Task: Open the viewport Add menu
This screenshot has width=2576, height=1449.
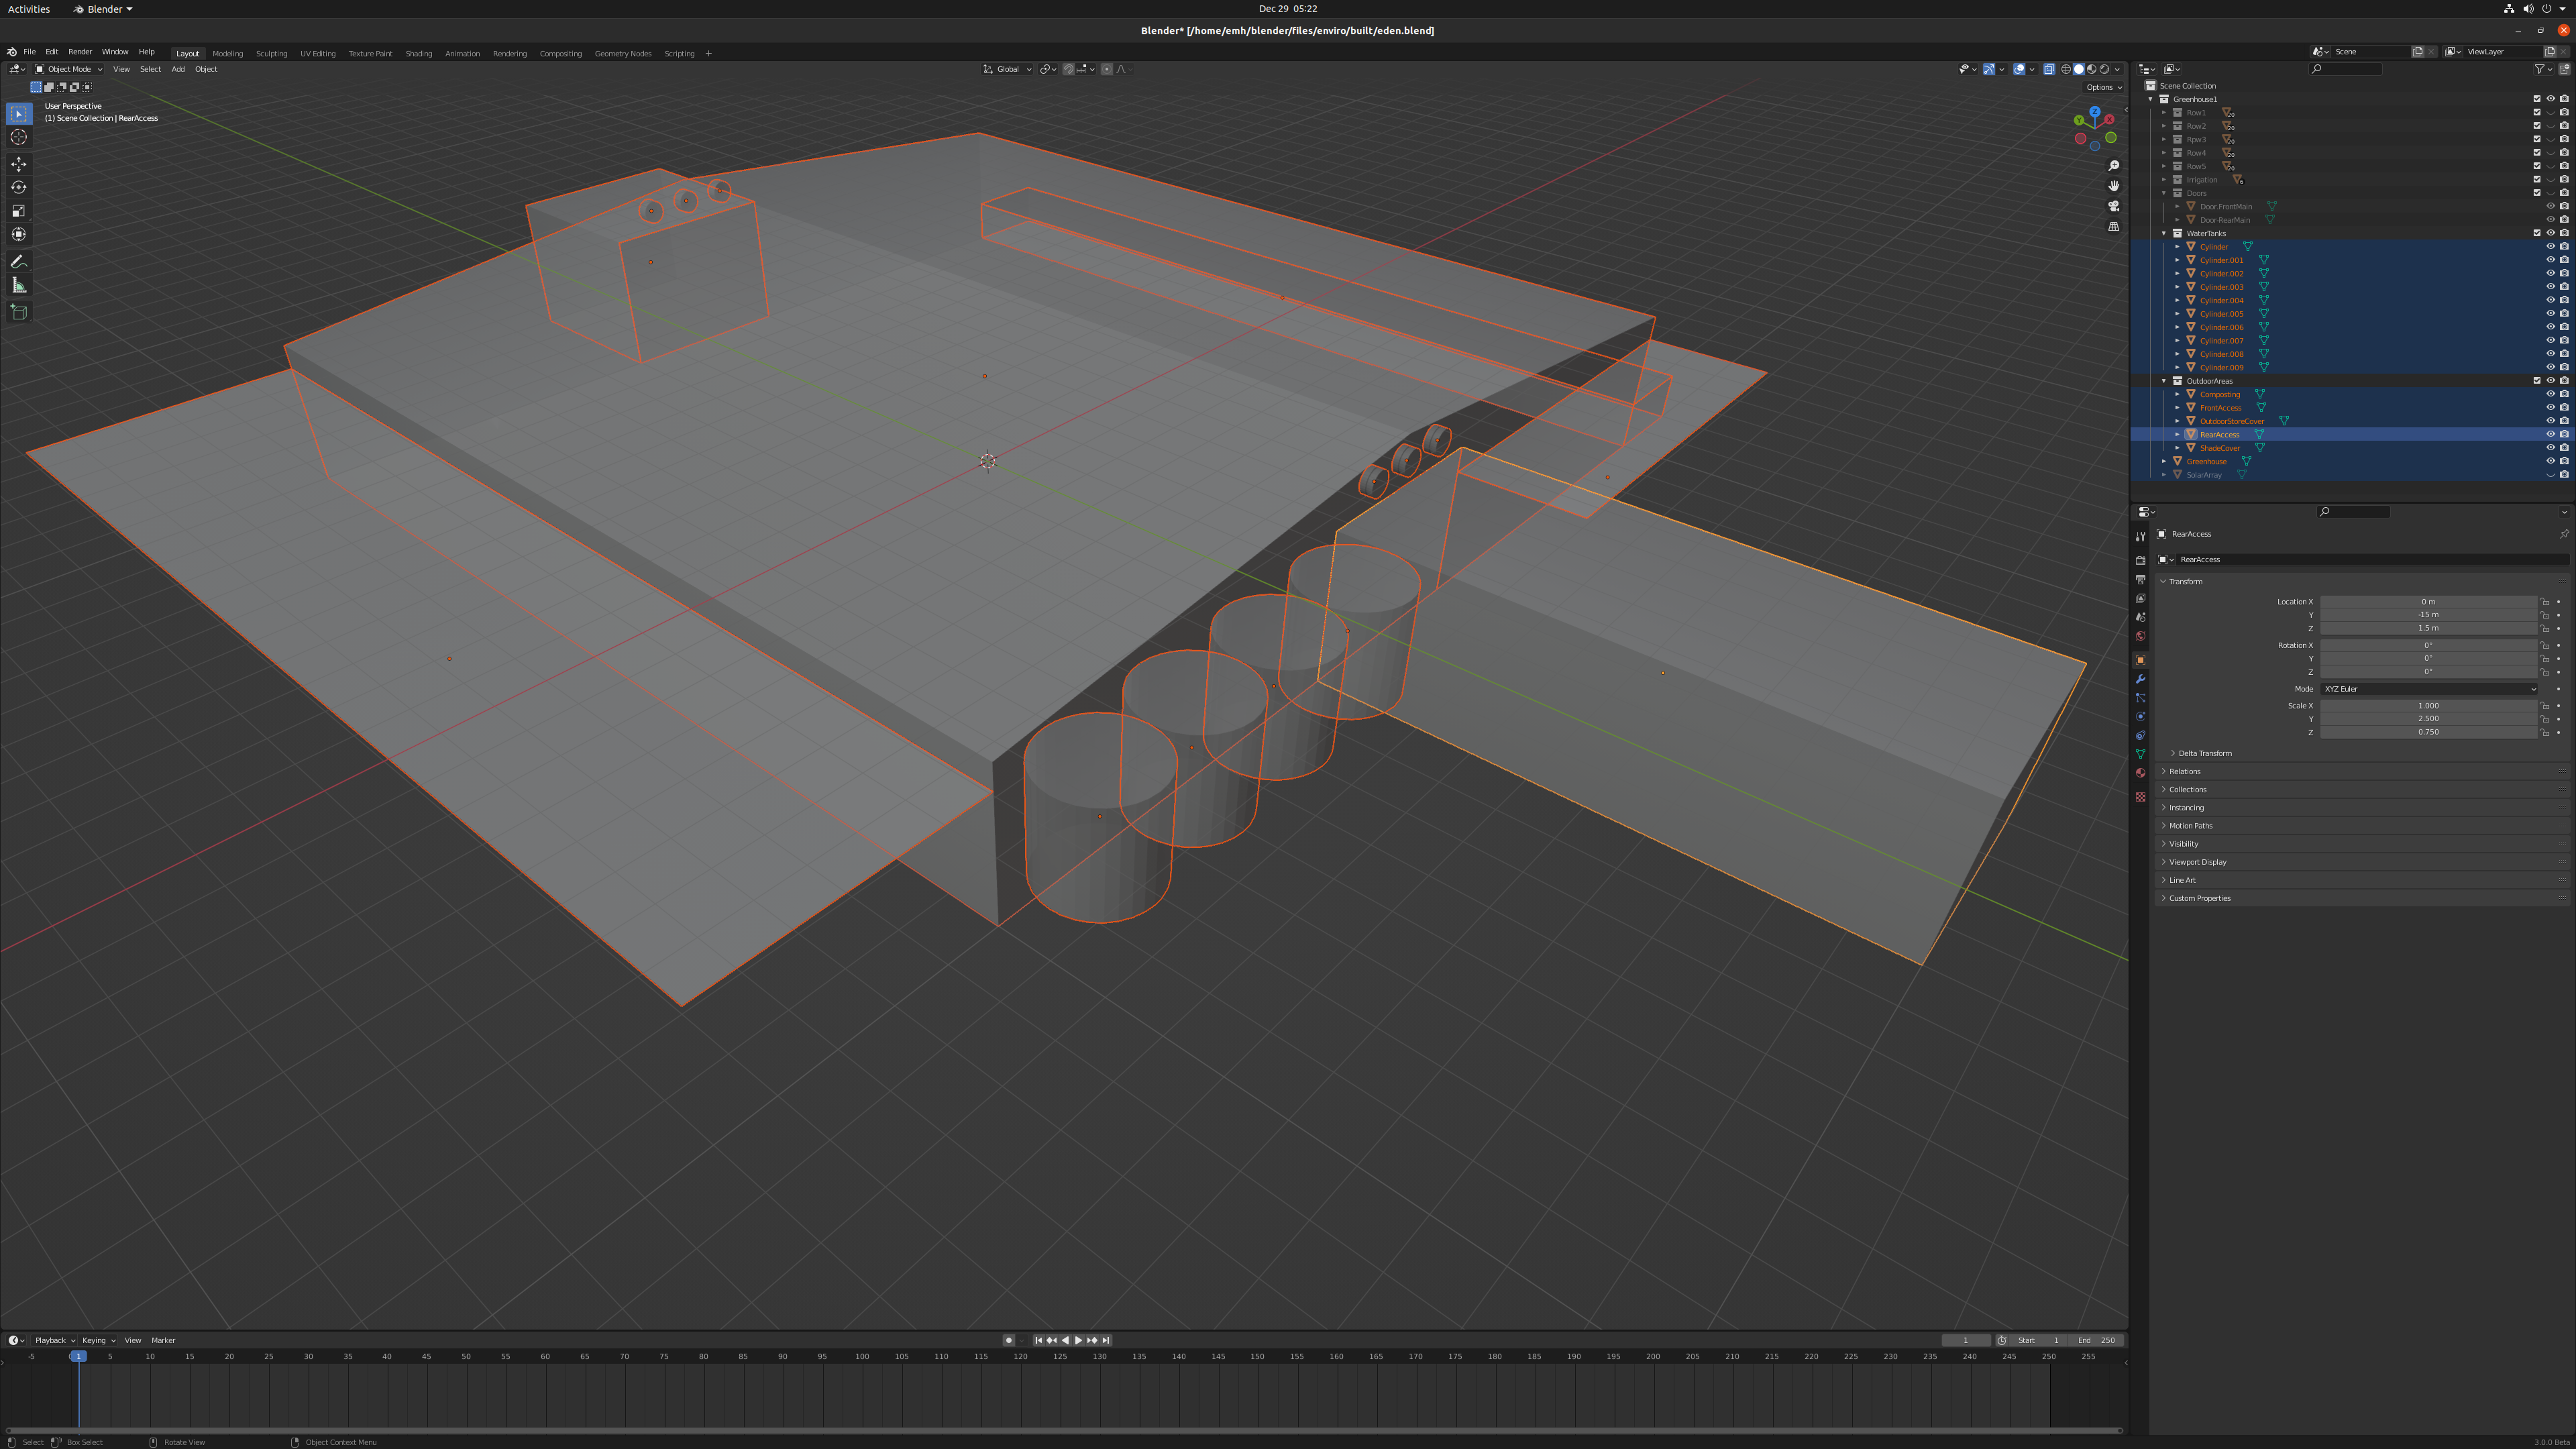Action: click(178, 69)
